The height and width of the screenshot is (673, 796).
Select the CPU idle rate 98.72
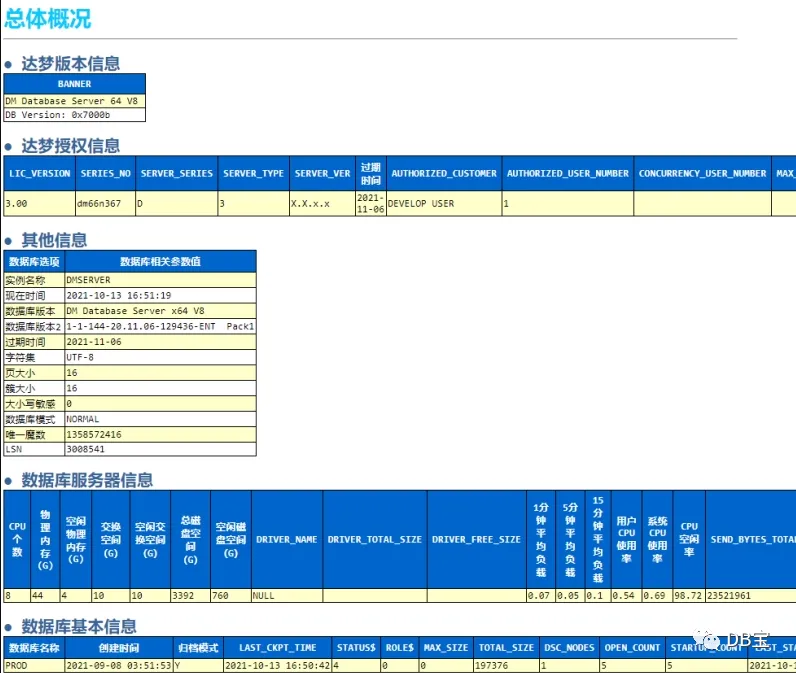tap(689, 596)
